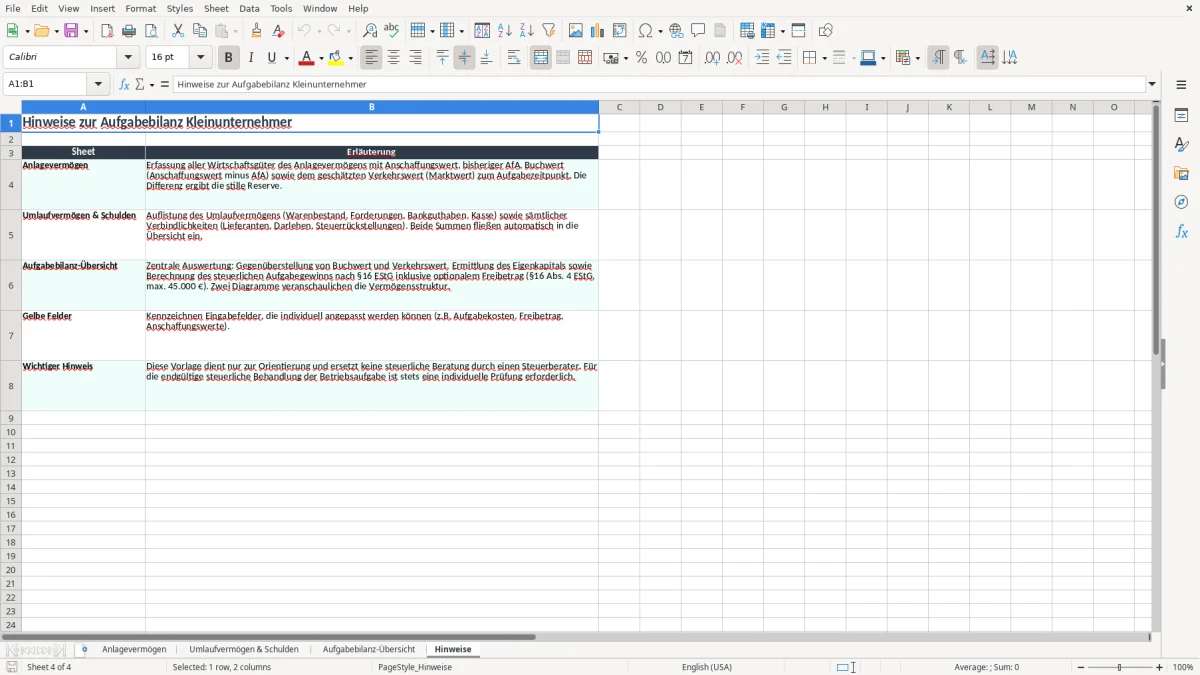Open the Format menu
Viewport: 1200px width, 675px height.
141,8
